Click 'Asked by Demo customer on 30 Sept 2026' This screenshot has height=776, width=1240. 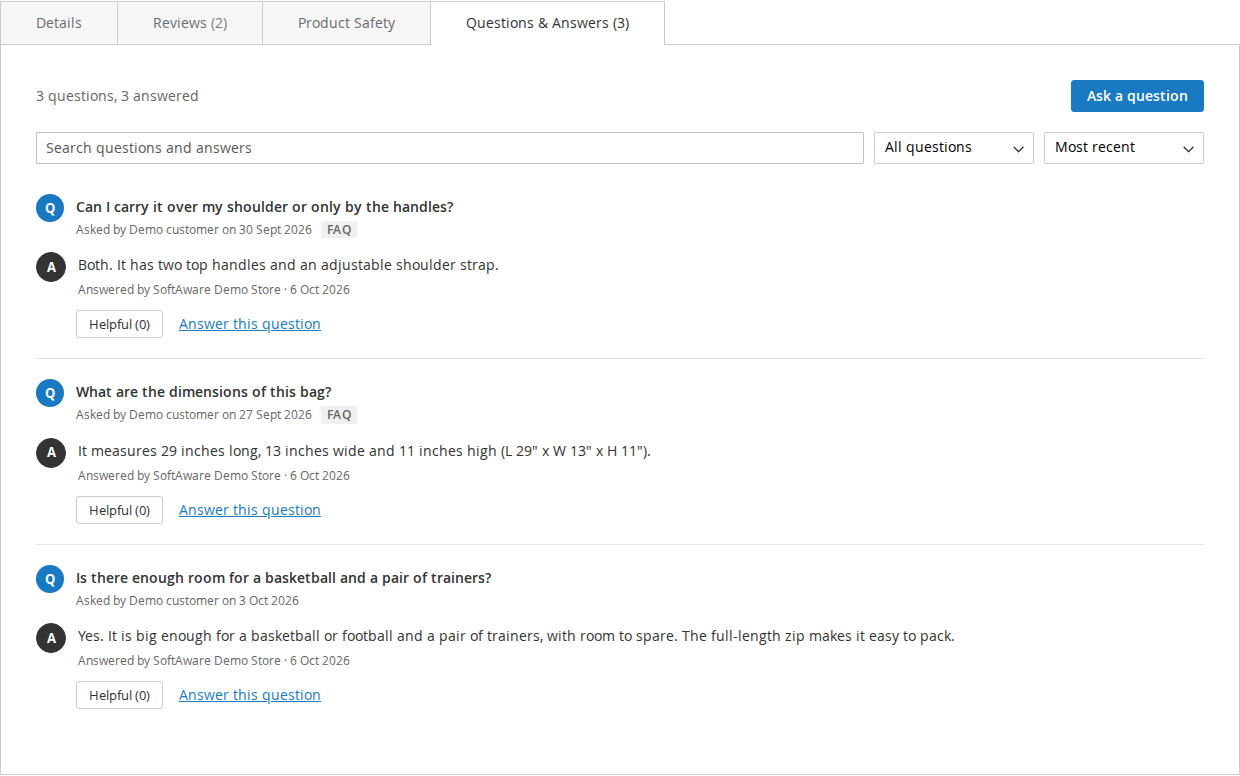(194, 230)
